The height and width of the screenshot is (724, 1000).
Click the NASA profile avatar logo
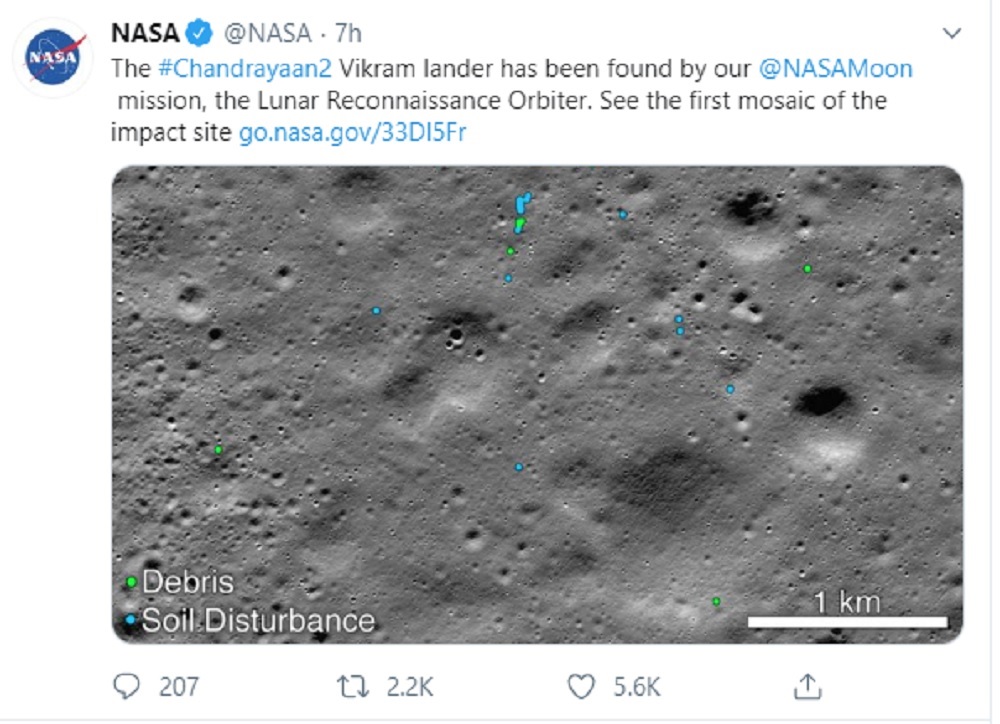[x=51, y=58]
